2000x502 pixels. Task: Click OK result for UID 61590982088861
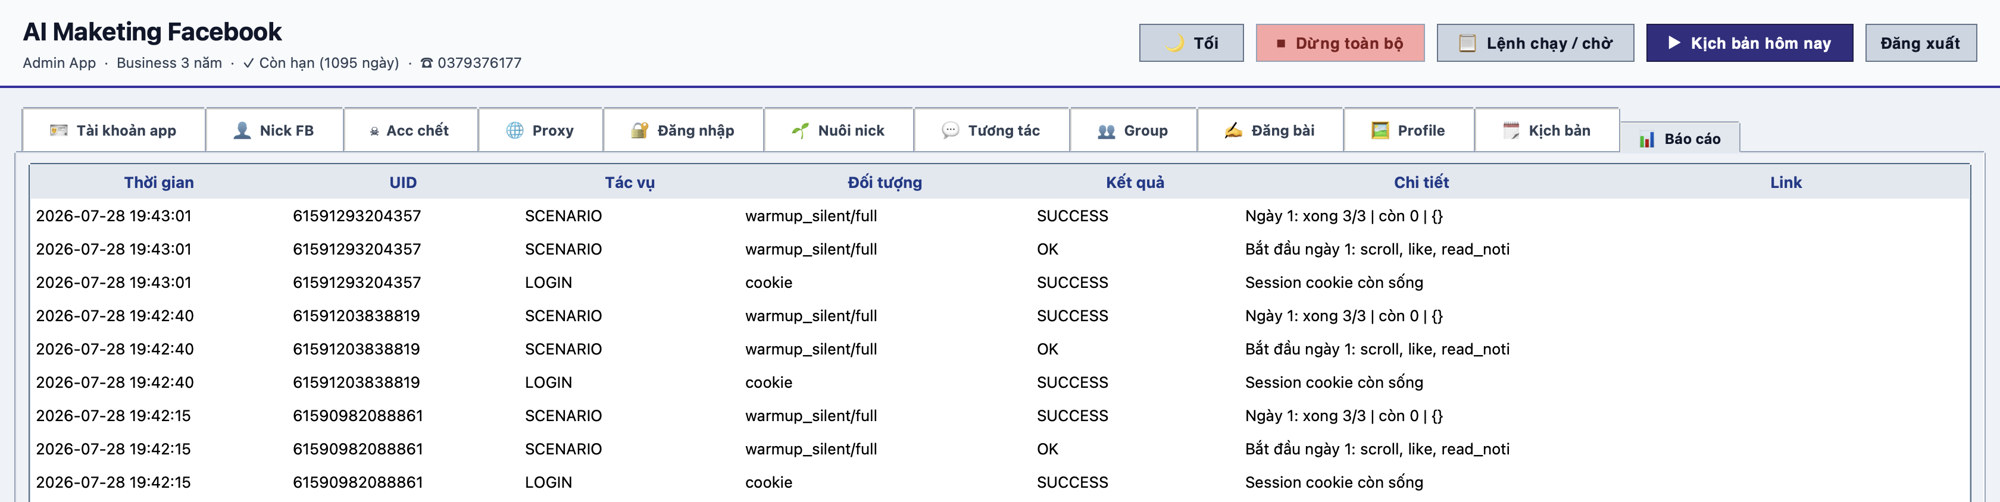[x=1047, y=449]
